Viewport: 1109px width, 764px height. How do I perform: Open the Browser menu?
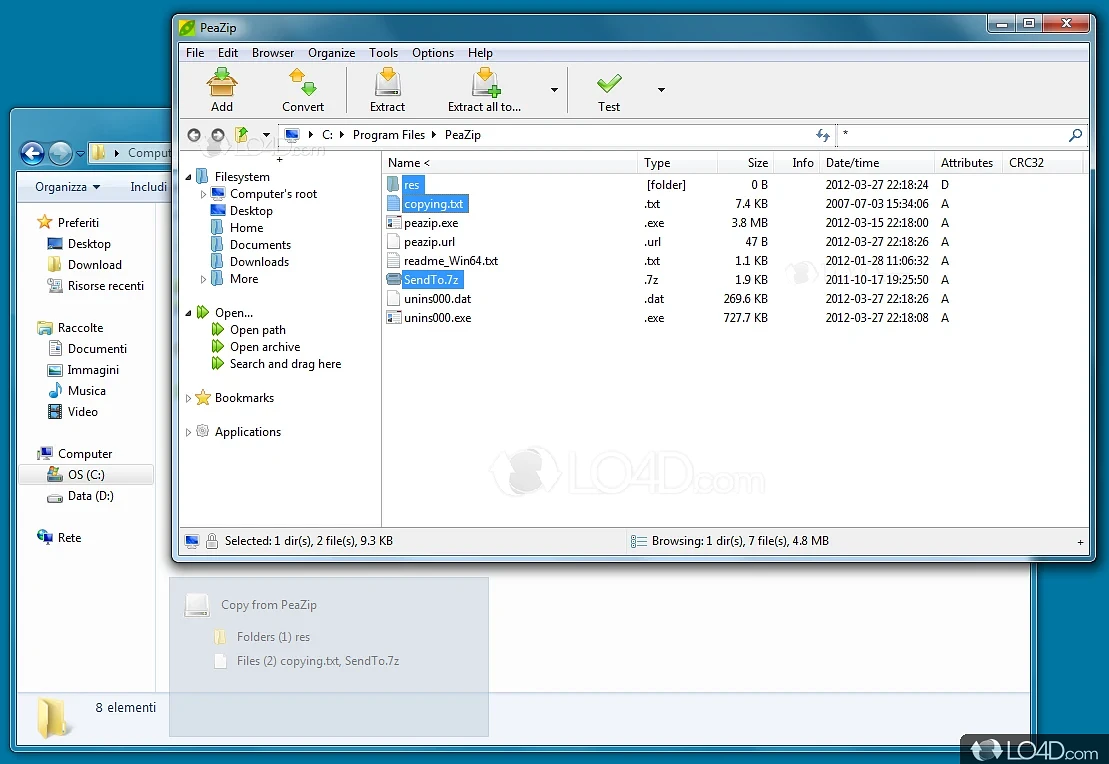pos(273,53)
